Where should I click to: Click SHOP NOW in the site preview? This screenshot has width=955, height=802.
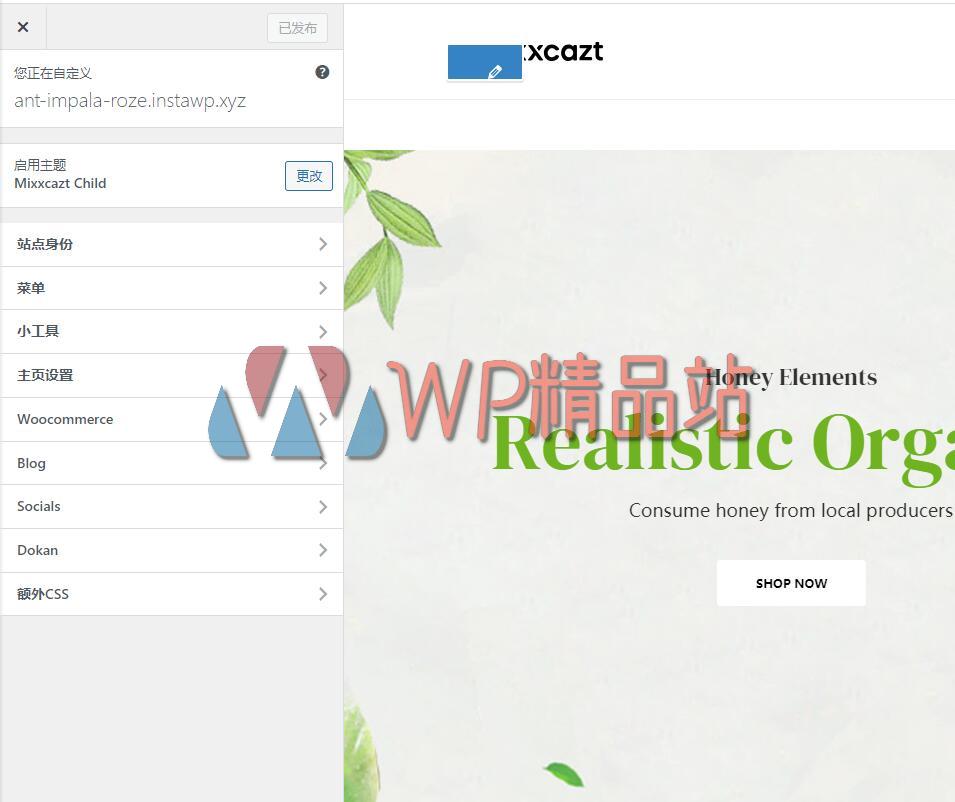tap(791, 583)
